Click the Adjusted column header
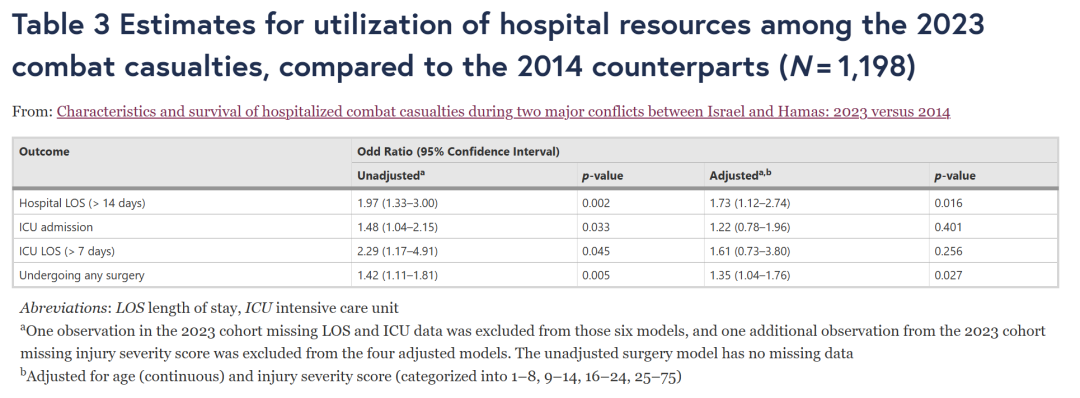The image size is (1080, 398). [x=740, y=176]
